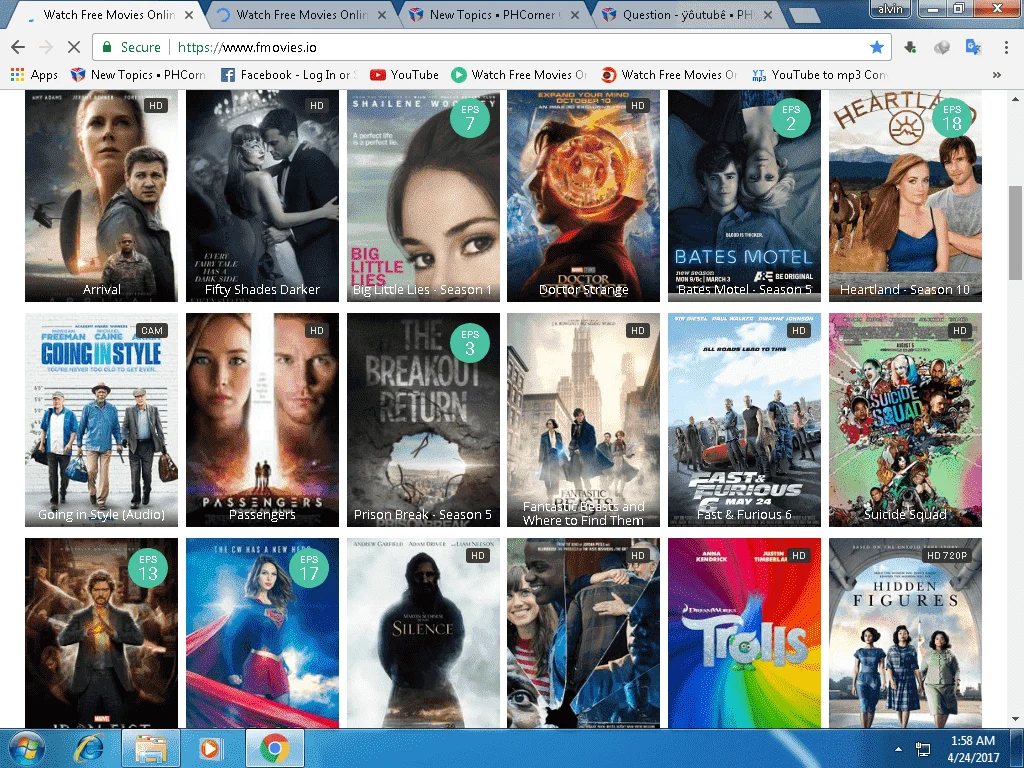The image size is (1024, 768).
Task: Click the CAM badge on Going in Style
Action: [x=152, y=330]
